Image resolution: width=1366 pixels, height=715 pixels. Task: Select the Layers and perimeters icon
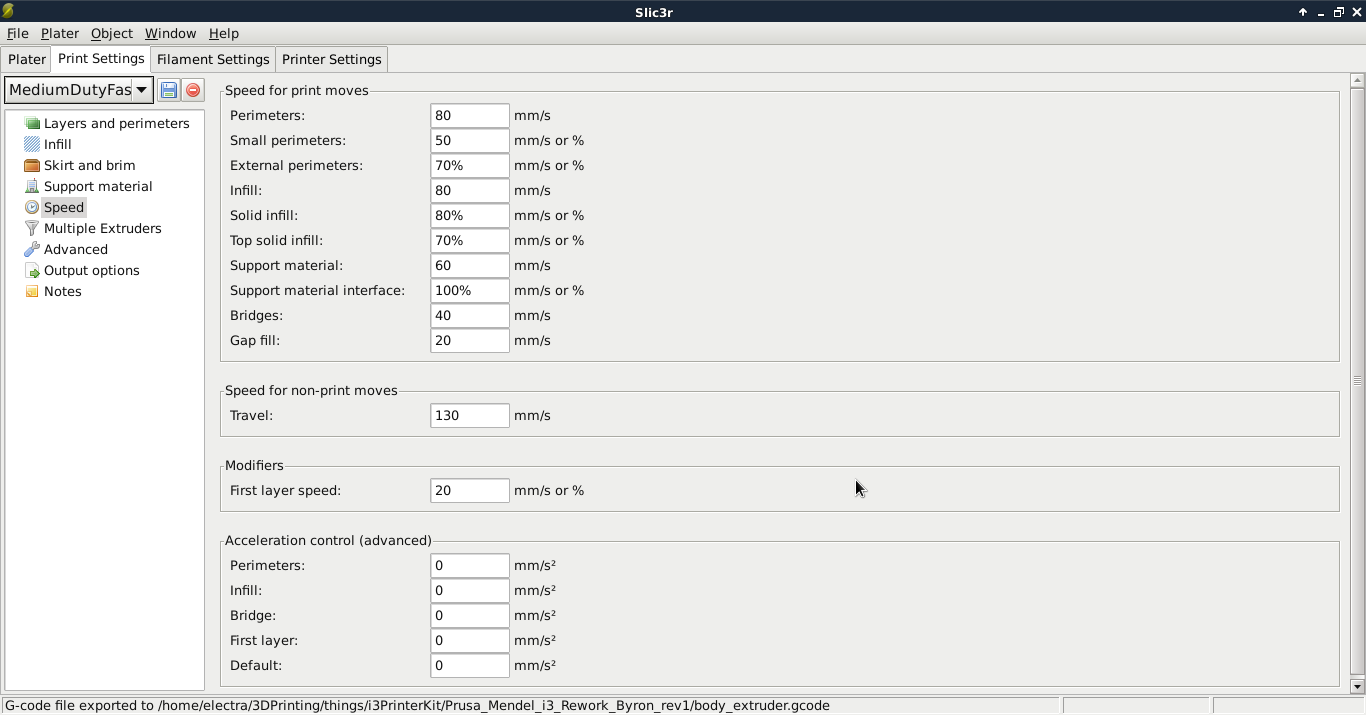pyautogui.click(x=32, y=123)
